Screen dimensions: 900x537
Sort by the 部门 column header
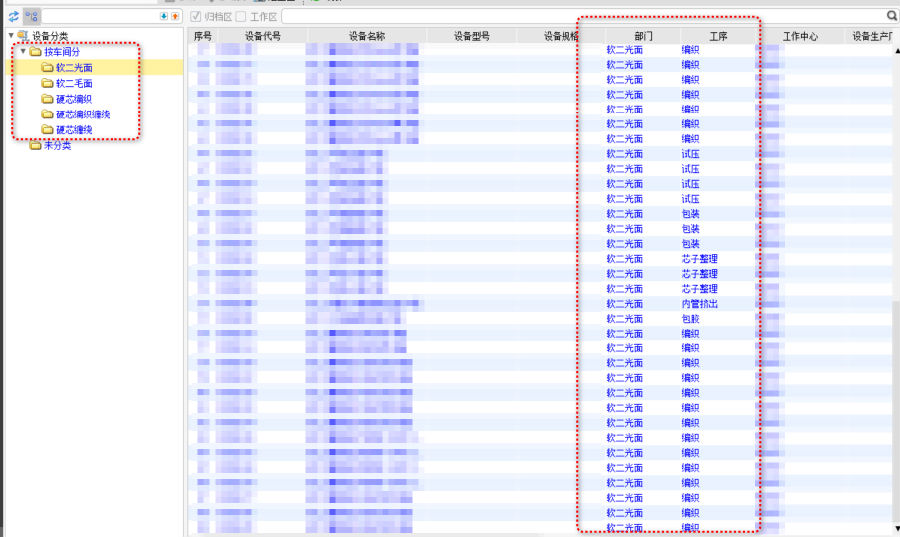pos(643,36)
